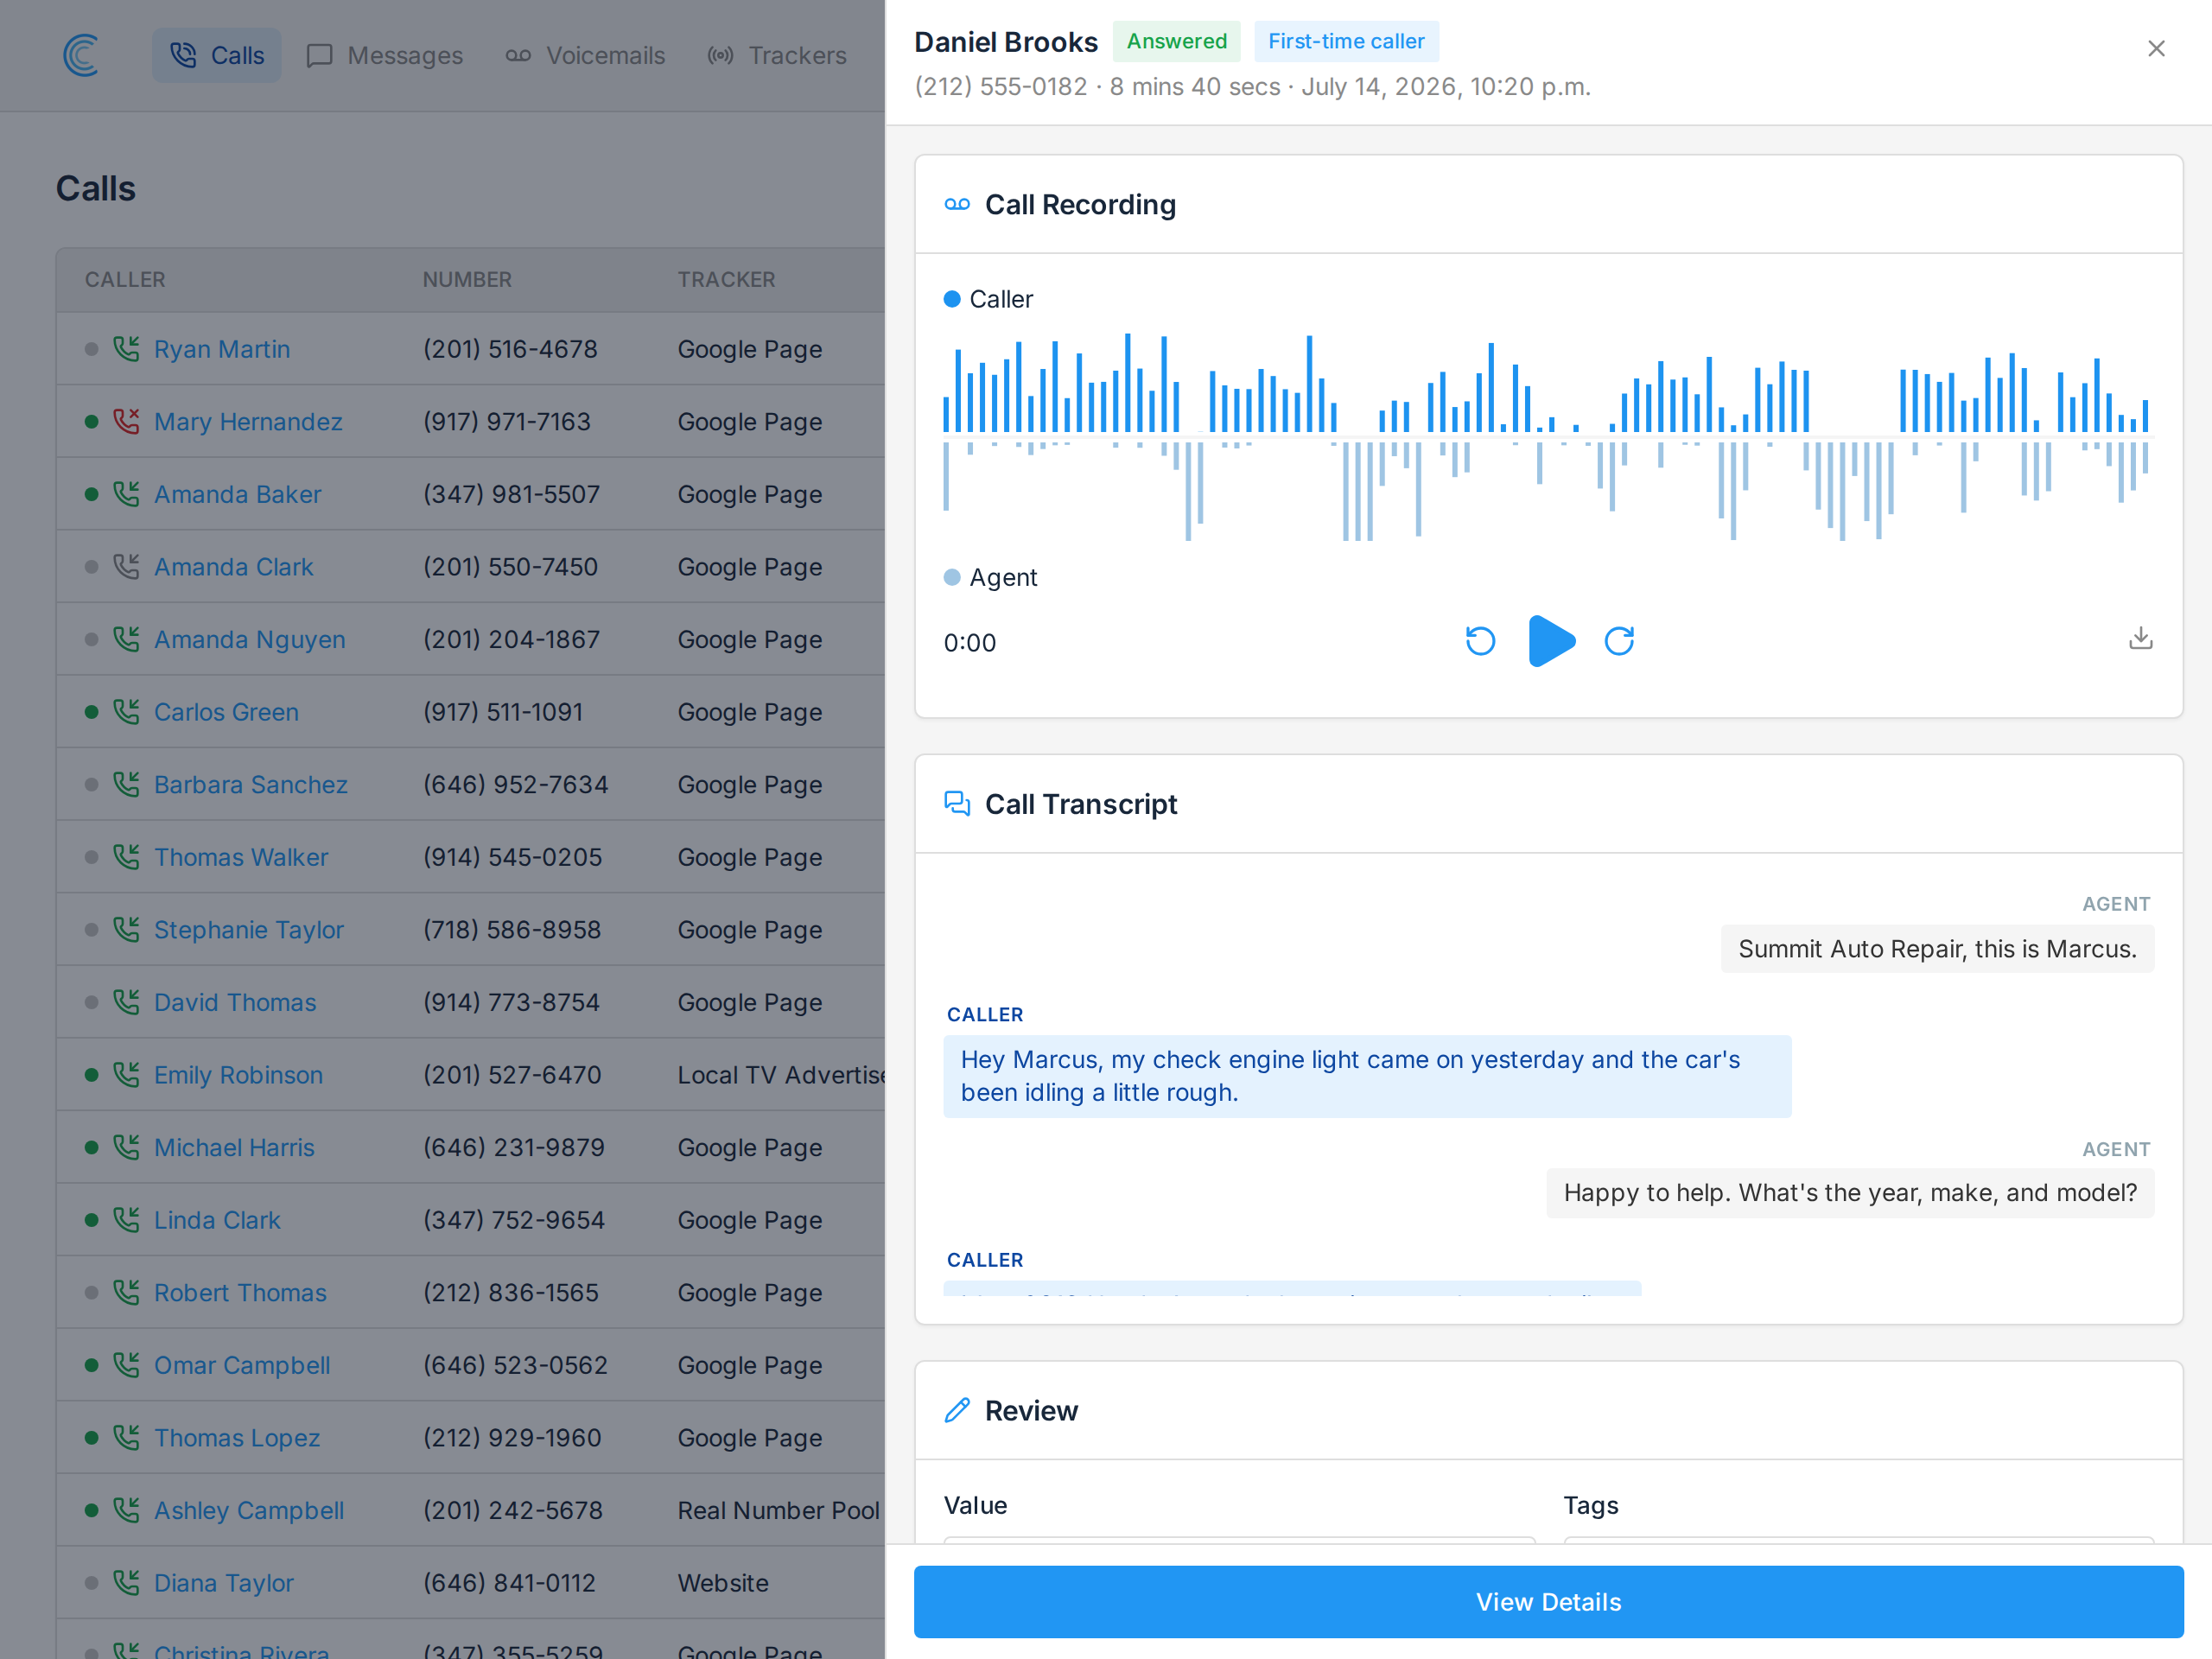Skip forward in the call recording

(x=1619, y=641)
